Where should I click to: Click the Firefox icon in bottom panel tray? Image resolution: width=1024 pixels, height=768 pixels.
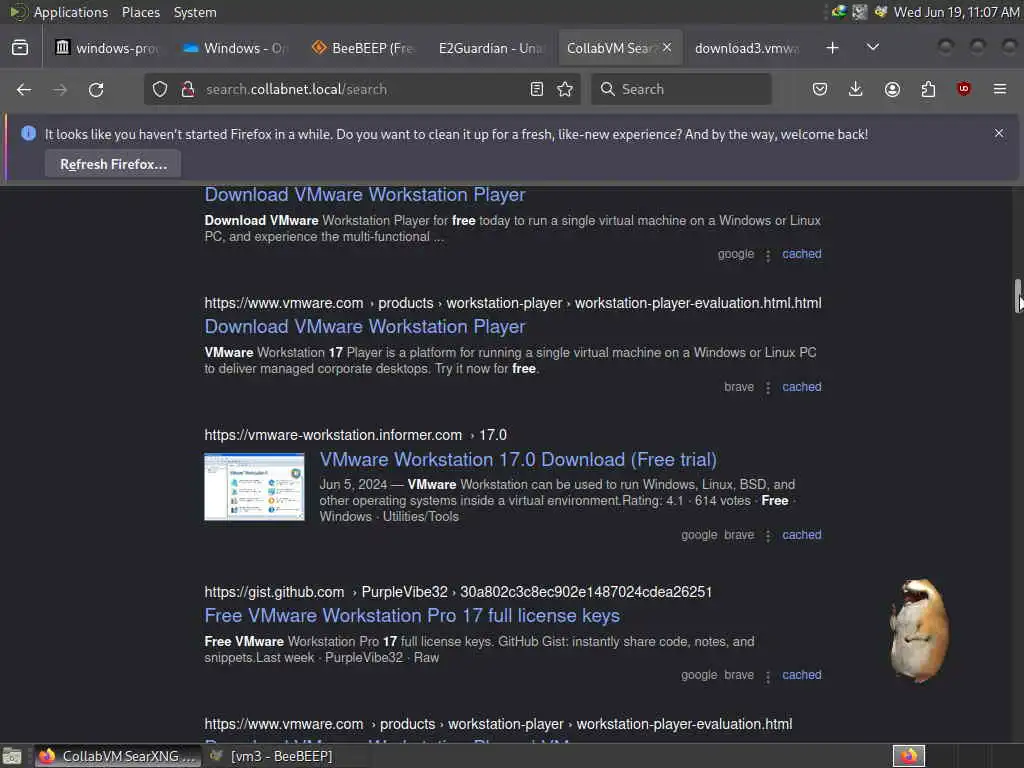(x=909, y=756)
